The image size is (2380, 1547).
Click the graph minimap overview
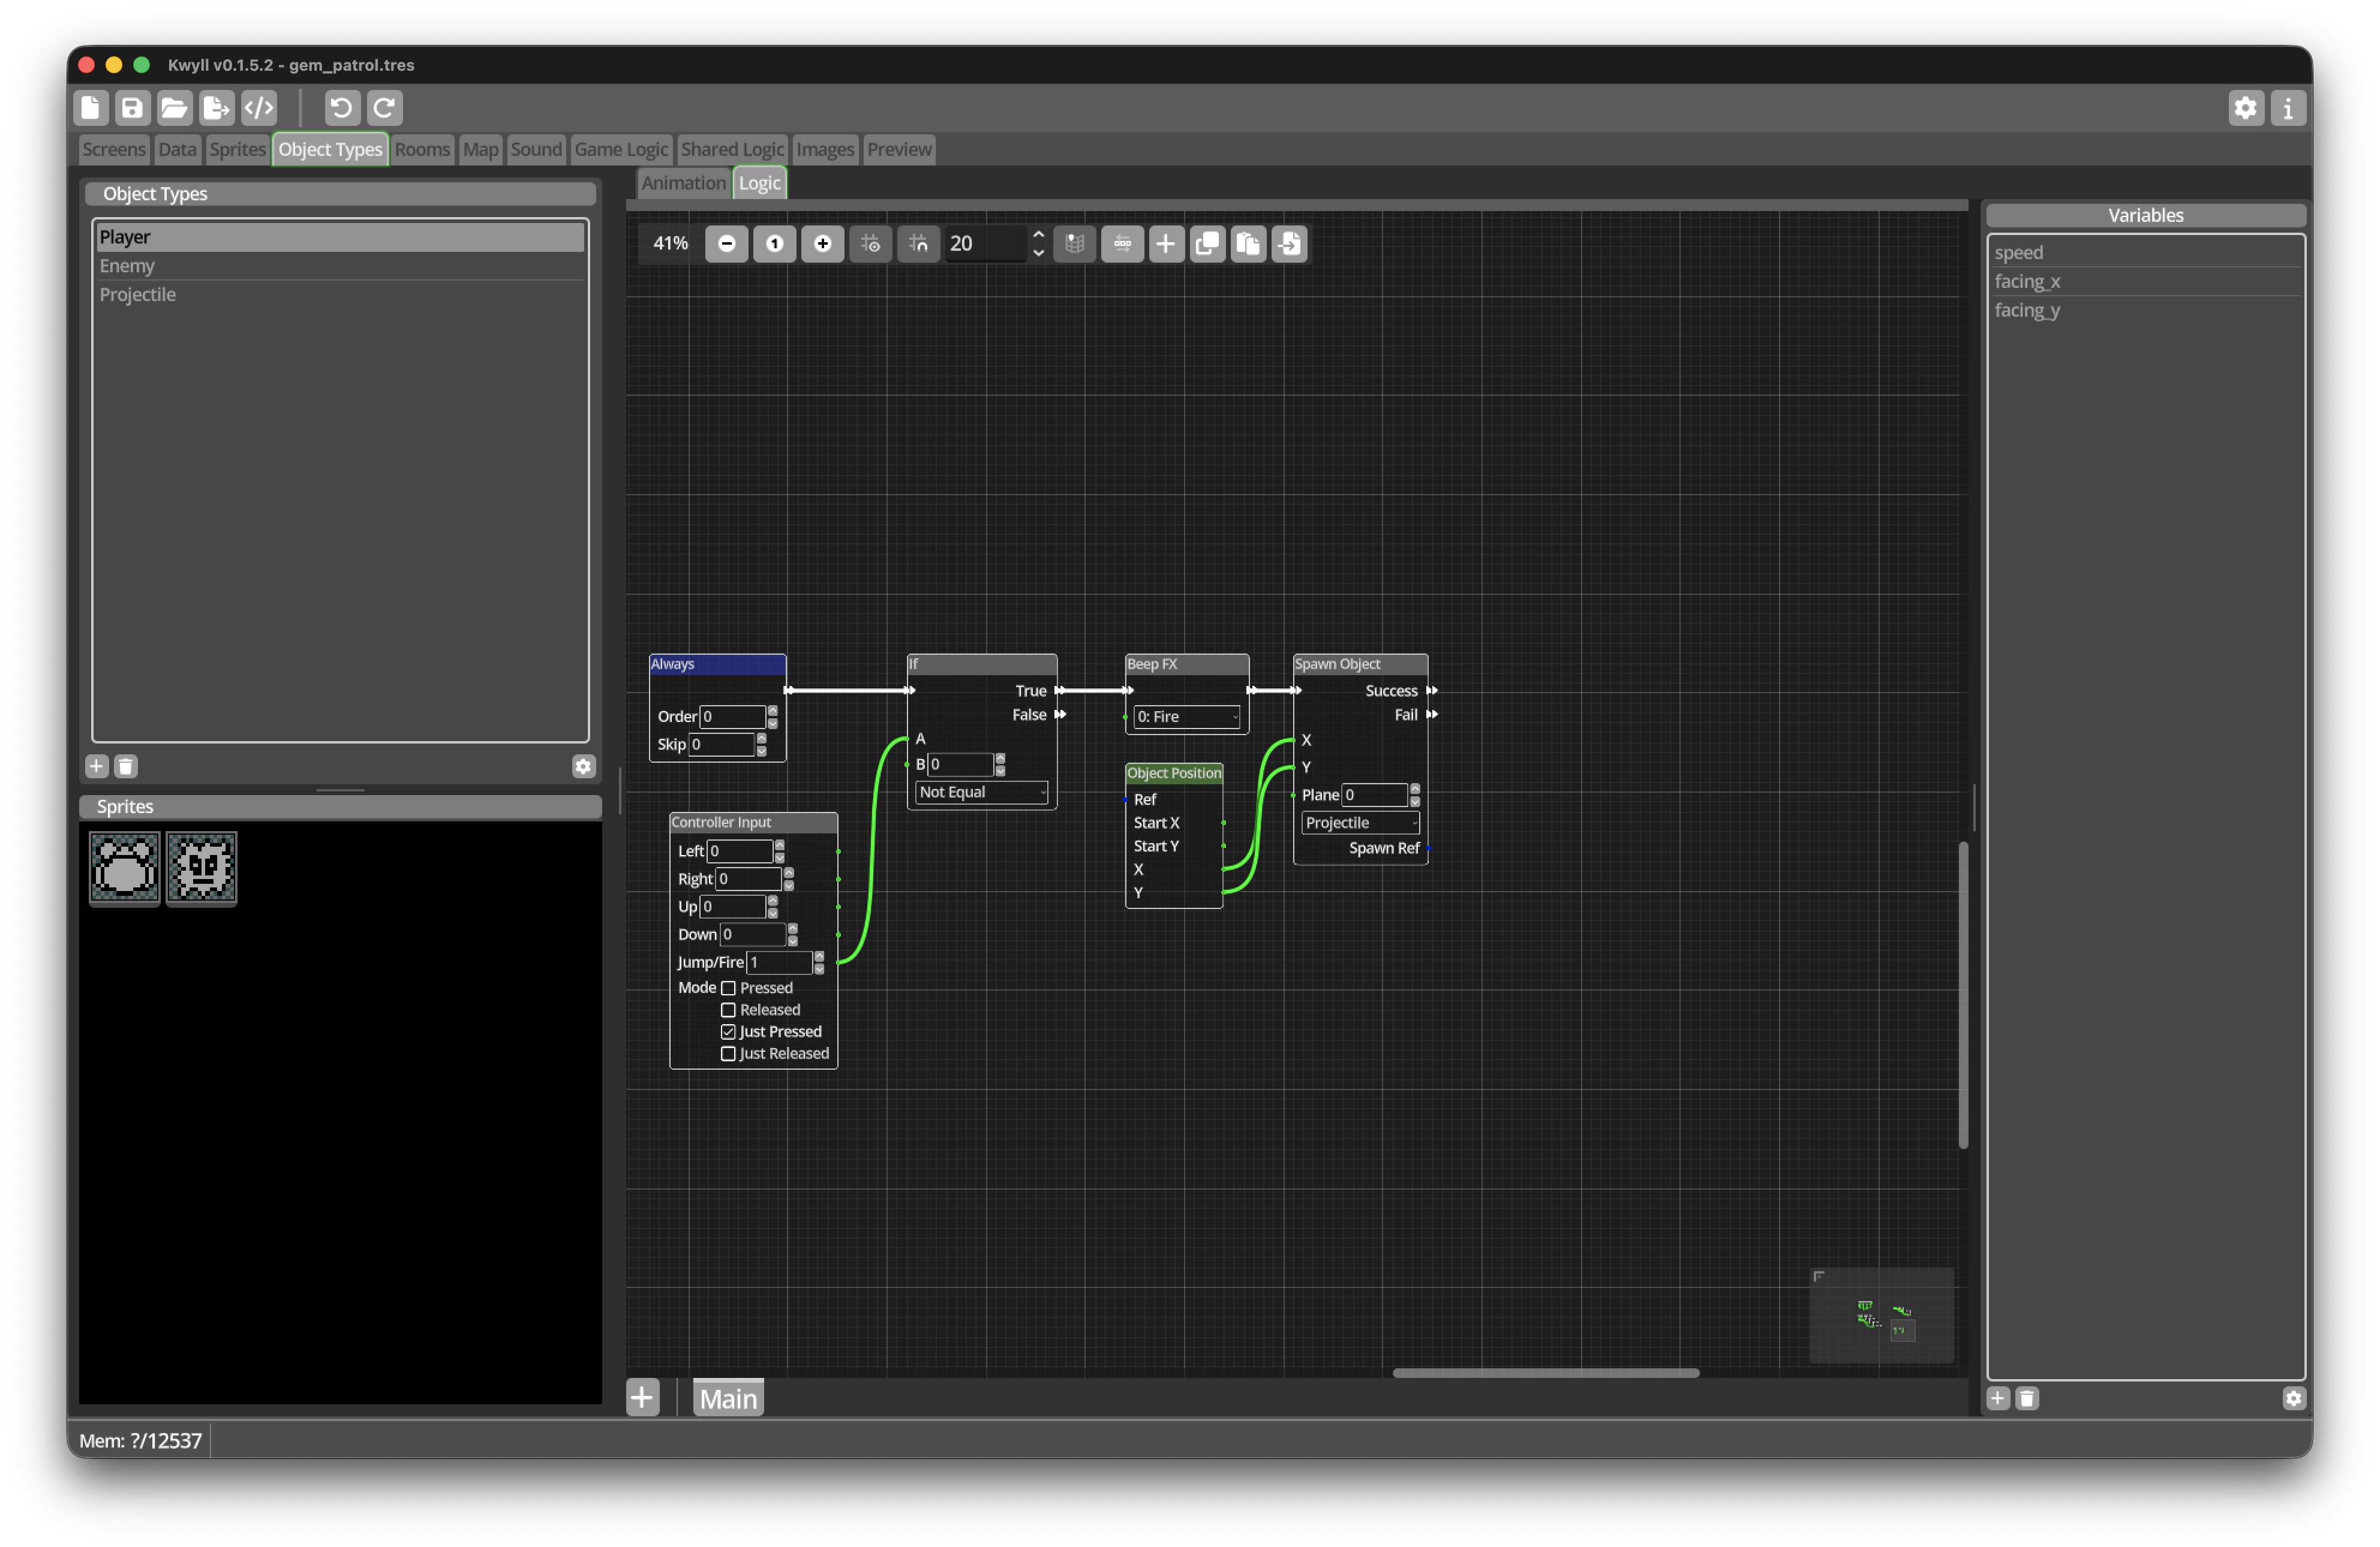pyautogui.click(x=1882, y=1317)
